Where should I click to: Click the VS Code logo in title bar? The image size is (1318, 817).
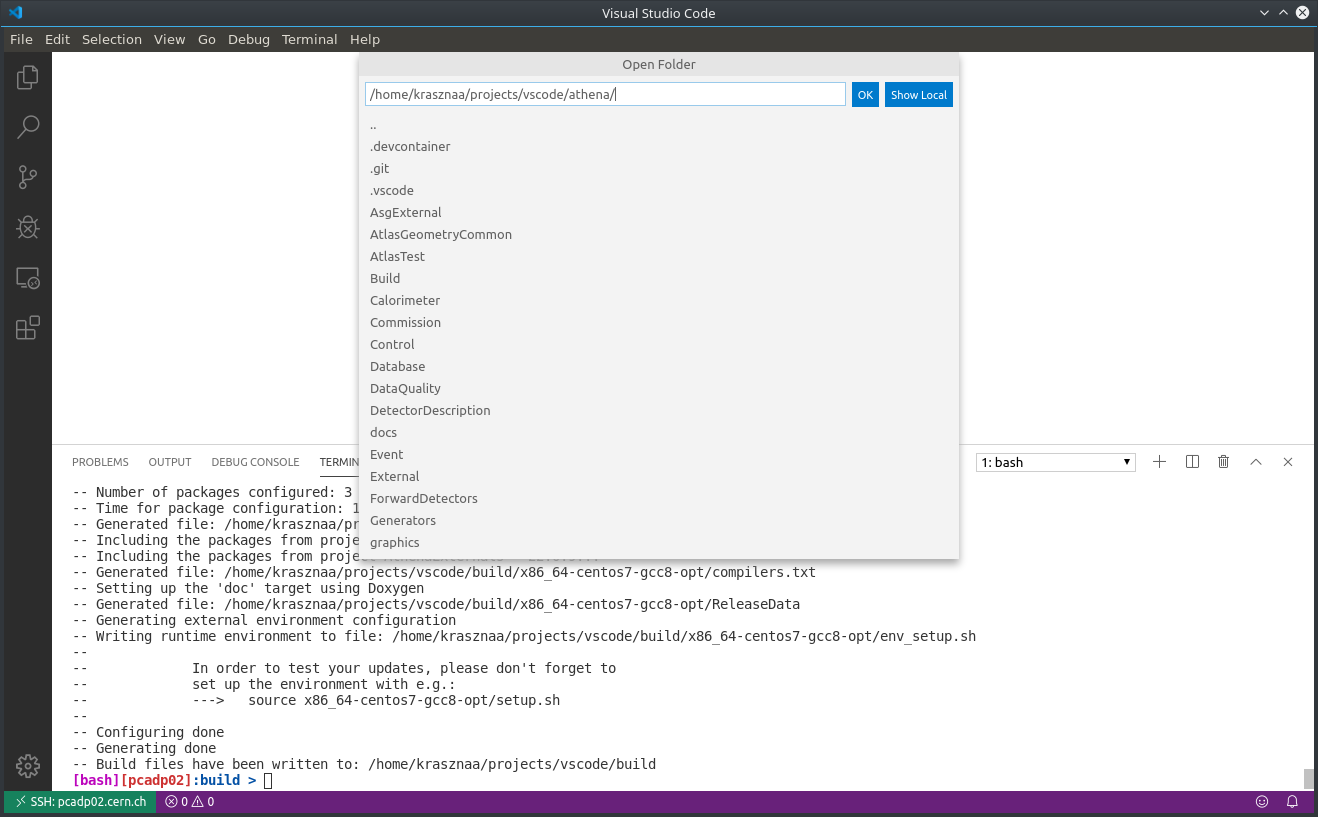tap(15, 13)
